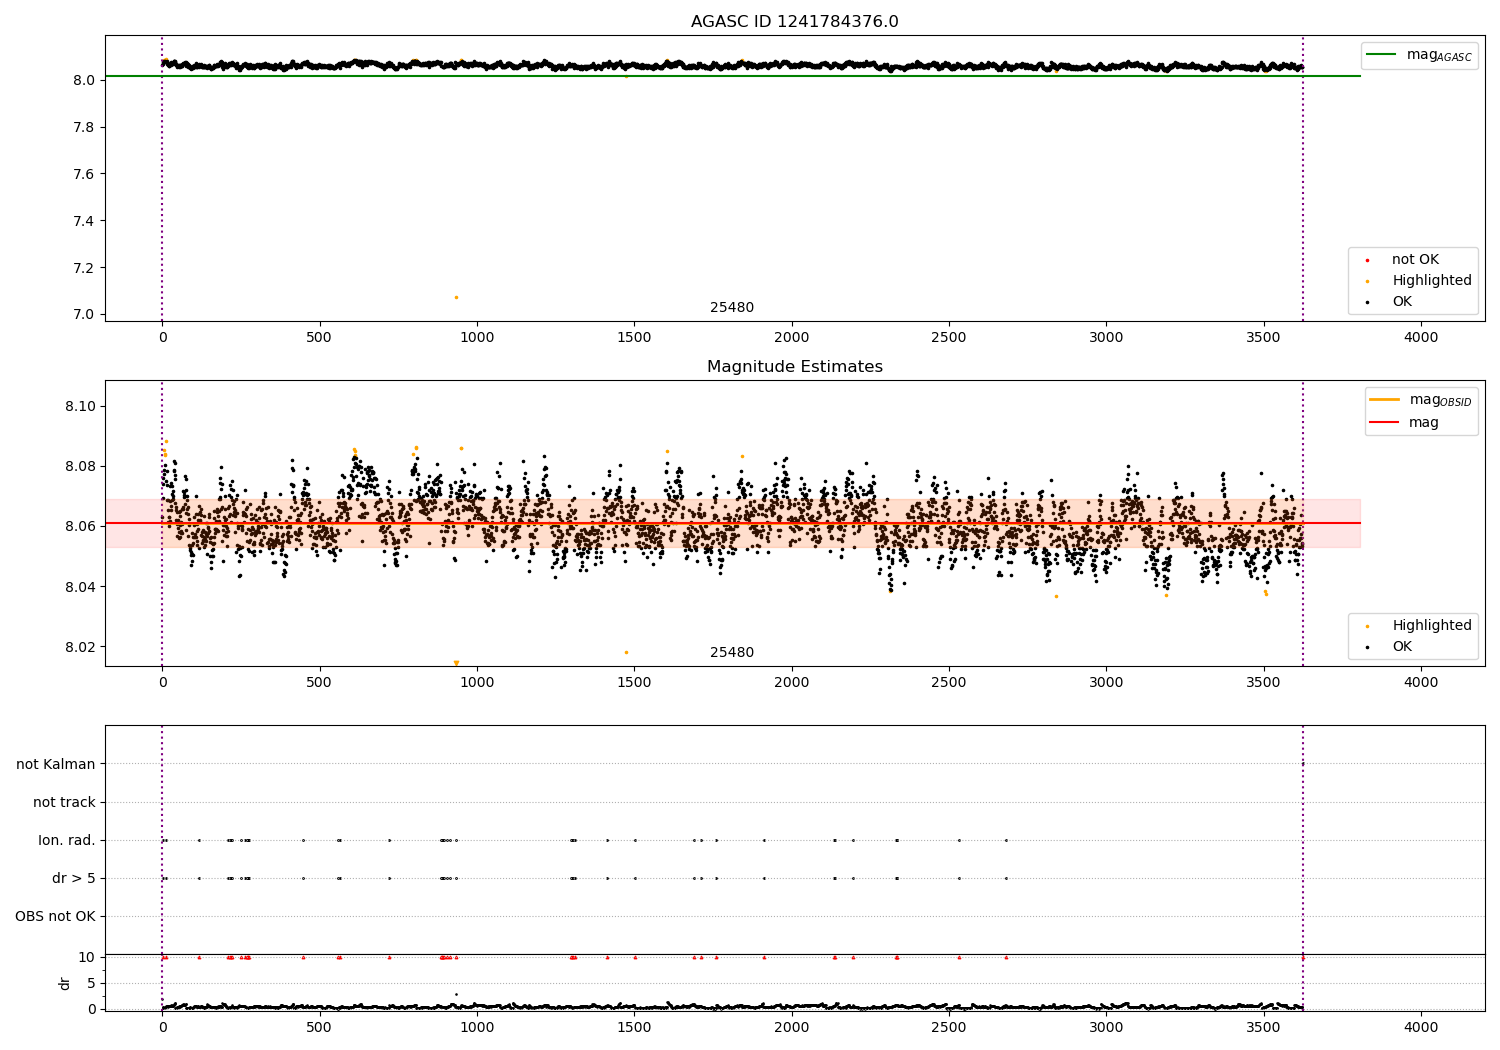Click the '25480' label in top plot

[732, 308]
